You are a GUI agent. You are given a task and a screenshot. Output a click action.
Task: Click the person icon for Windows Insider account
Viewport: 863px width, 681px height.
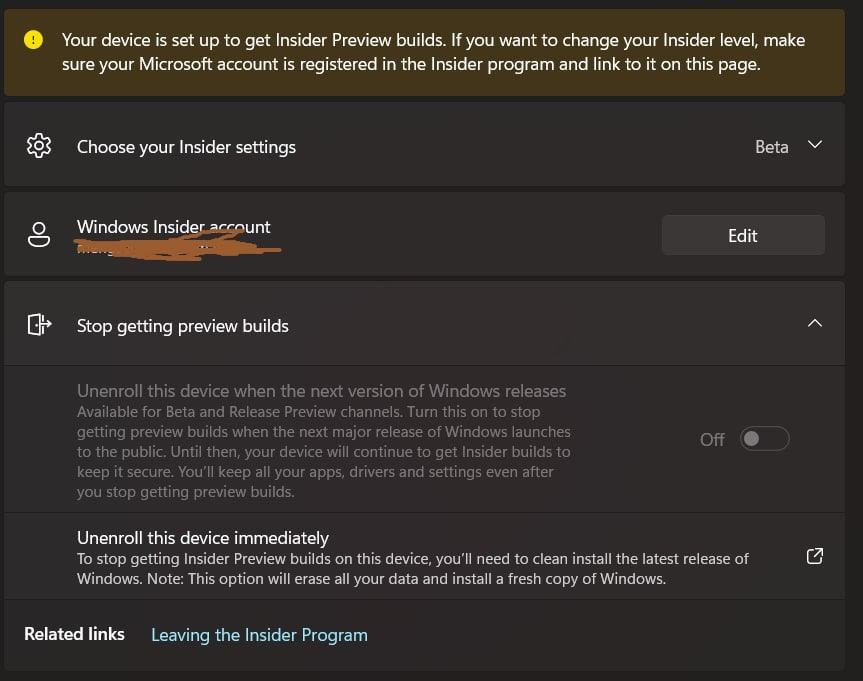[39, 235]
